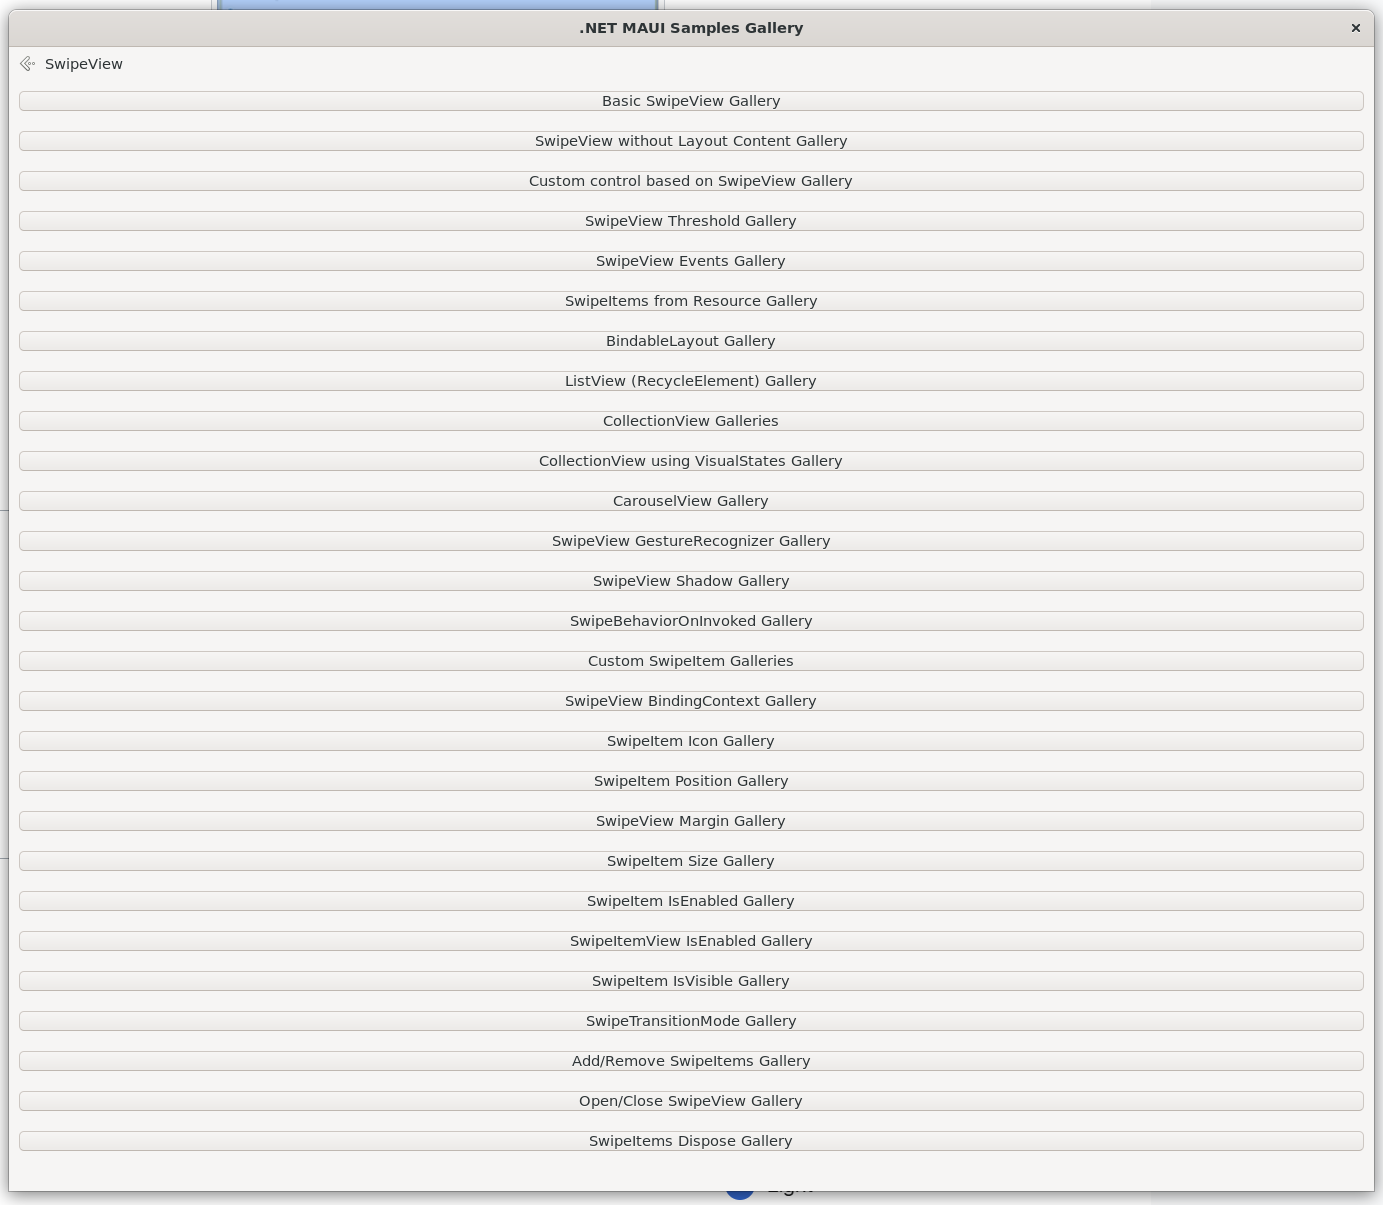1383x1205 pixels.
Task: Select SwipeBehaviorOnInvoked Gallery
Action: [x=691, y=621]
